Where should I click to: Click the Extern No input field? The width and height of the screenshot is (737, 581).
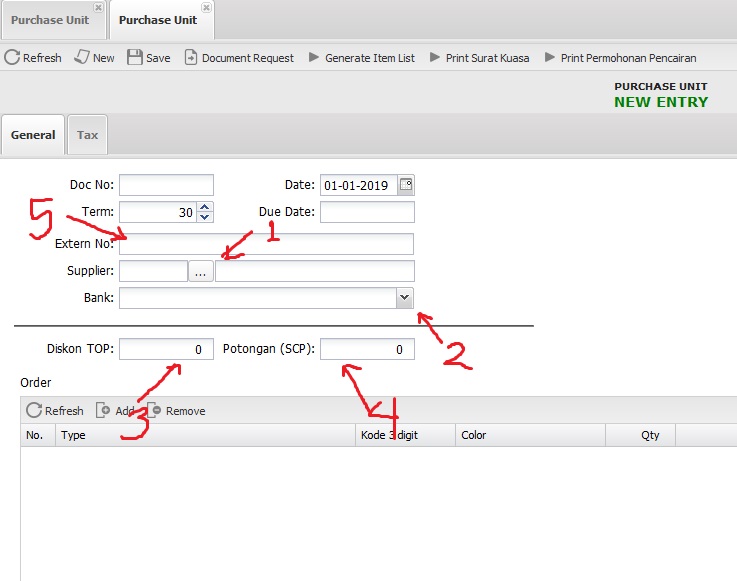point(266,245)
